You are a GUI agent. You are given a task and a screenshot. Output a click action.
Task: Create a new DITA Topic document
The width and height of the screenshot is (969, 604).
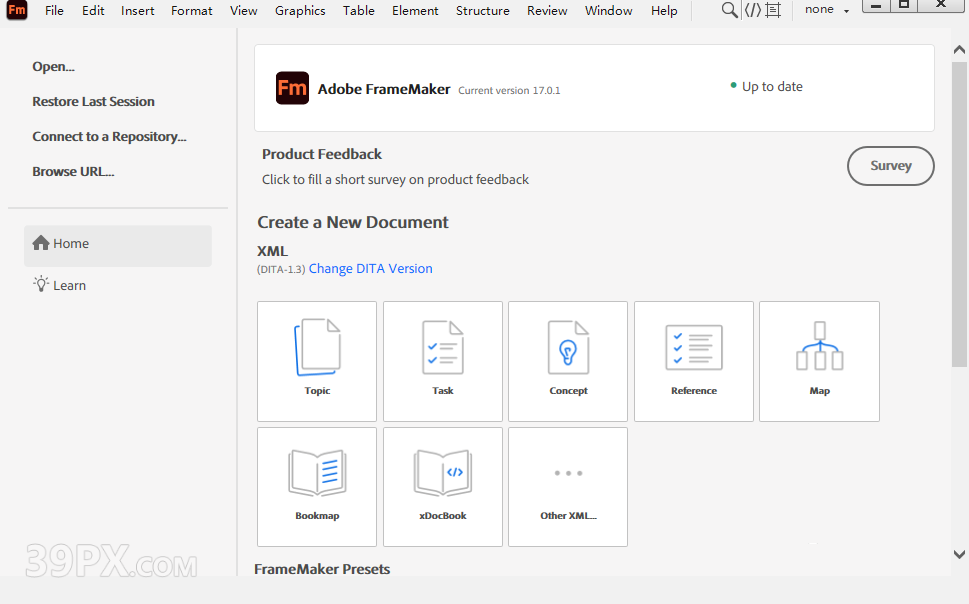pyautogui.click(x=317, y=361)
